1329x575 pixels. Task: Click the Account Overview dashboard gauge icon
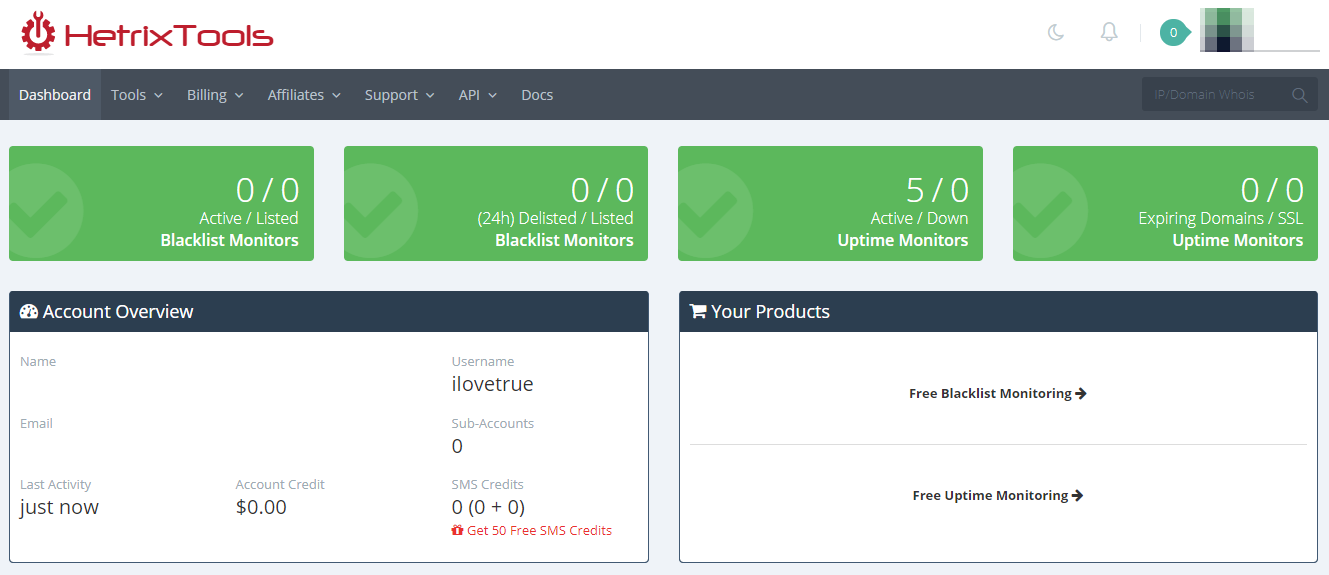coord(29,312)
